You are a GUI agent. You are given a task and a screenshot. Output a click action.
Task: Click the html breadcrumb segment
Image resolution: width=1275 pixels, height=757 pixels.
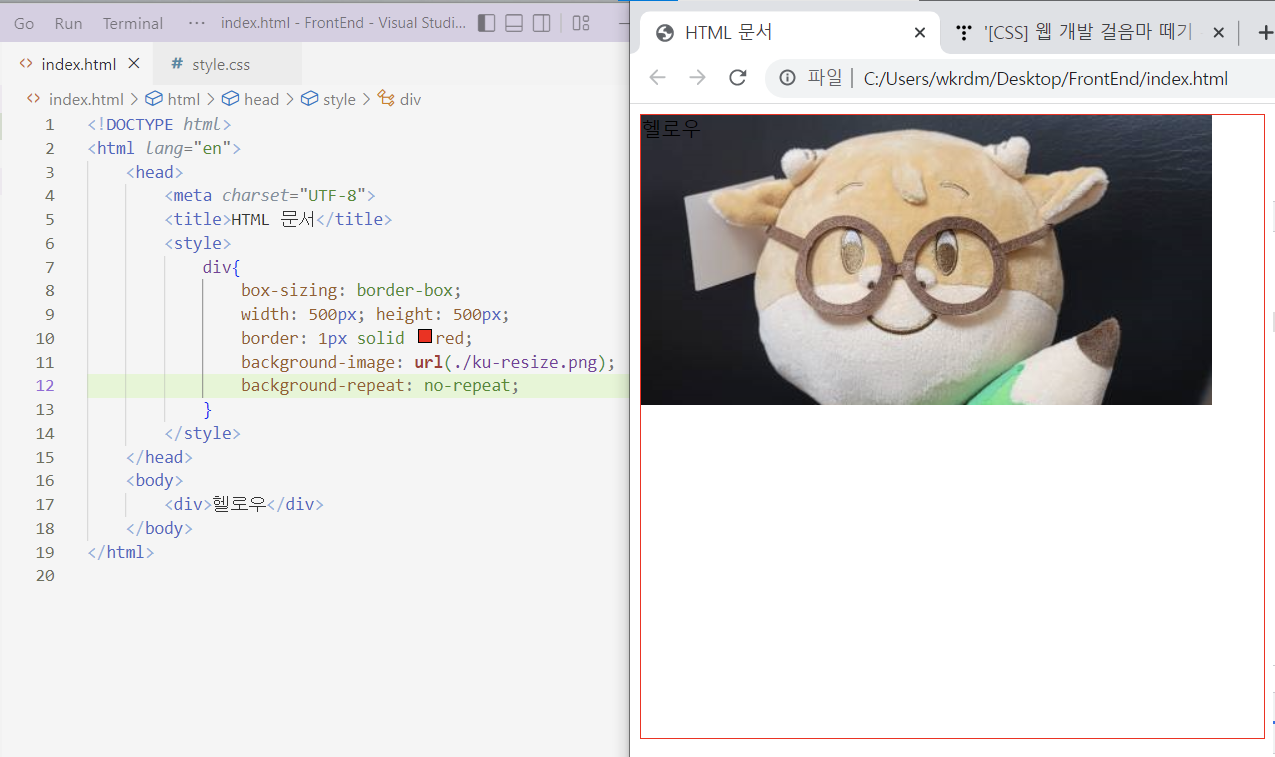(x=173, y=99)
